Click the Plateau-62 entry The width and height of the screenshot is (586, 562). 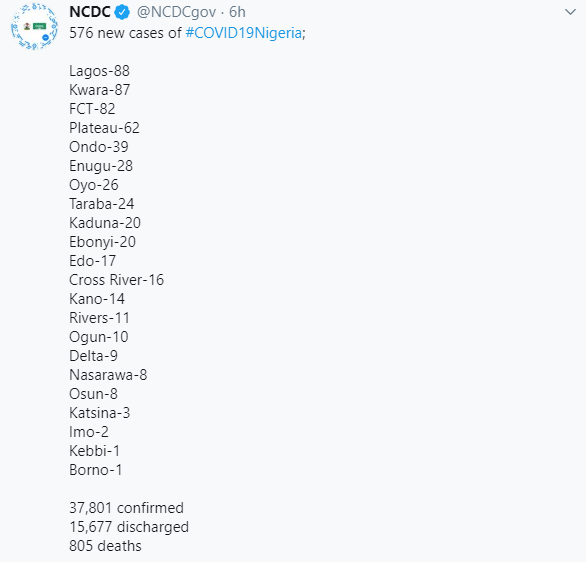104,128
